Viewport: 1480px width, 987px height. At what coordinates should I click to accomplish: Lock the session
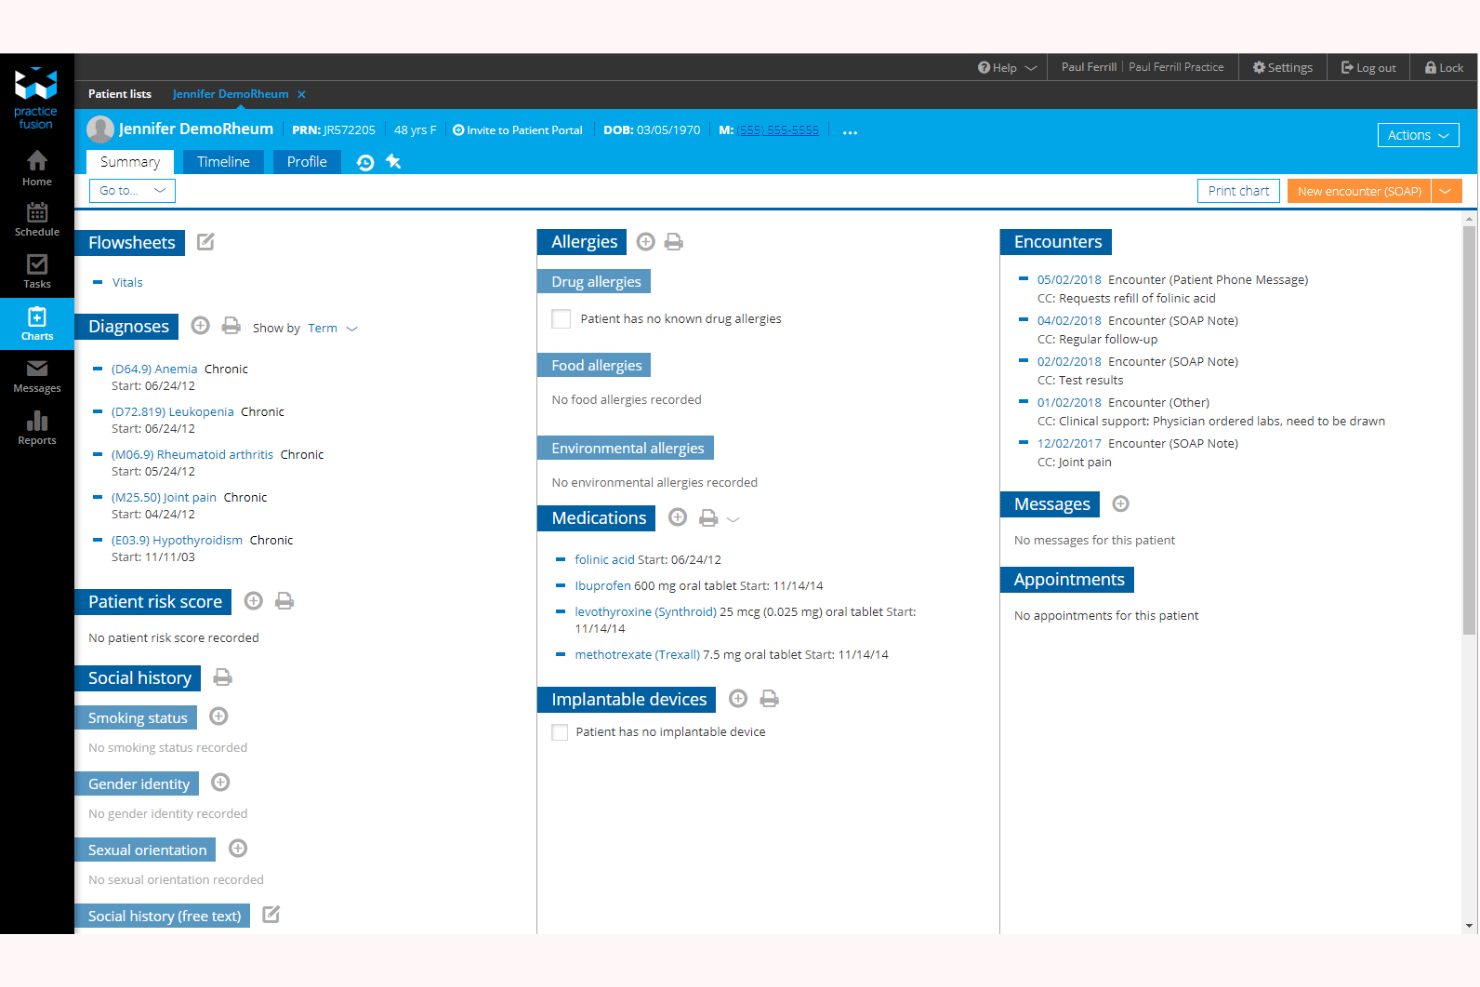tap(1444, 67)
